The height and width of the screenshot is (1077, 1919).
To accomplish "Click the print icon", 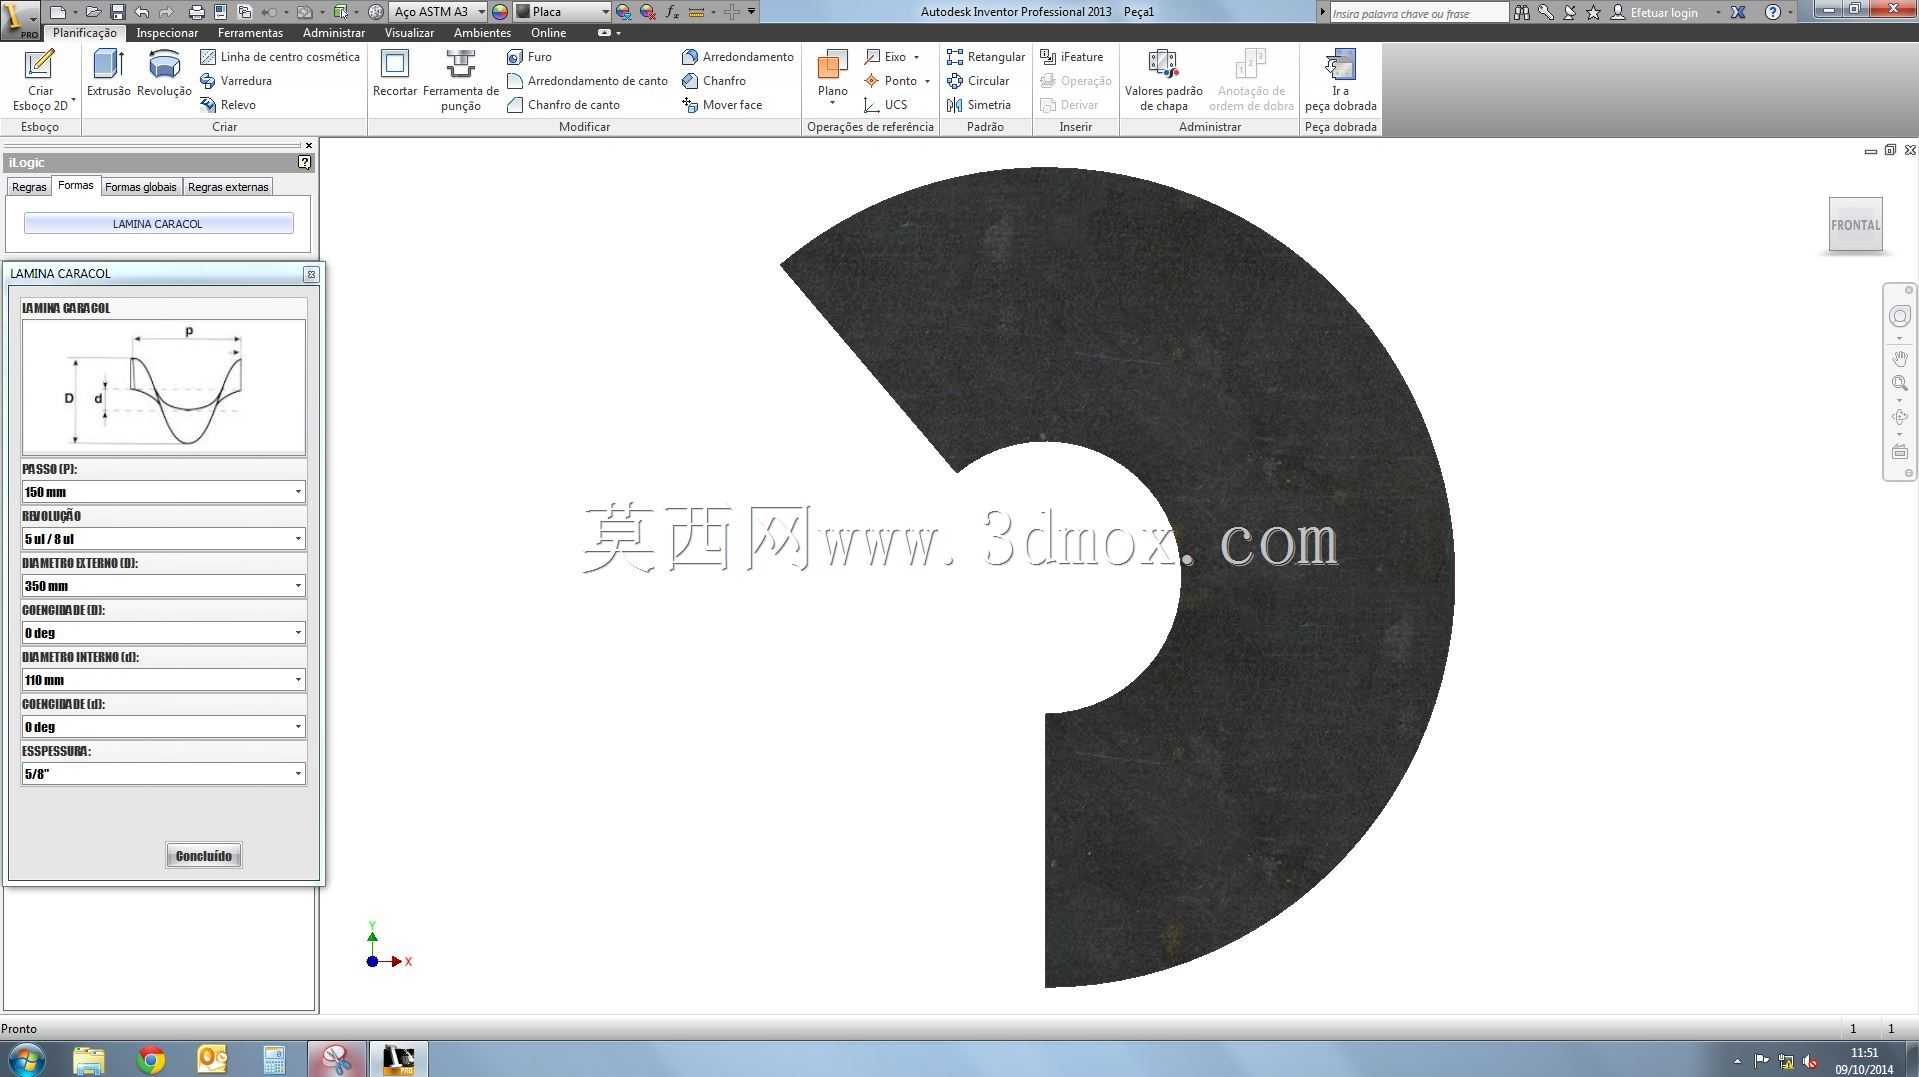I will click(196, 12).
